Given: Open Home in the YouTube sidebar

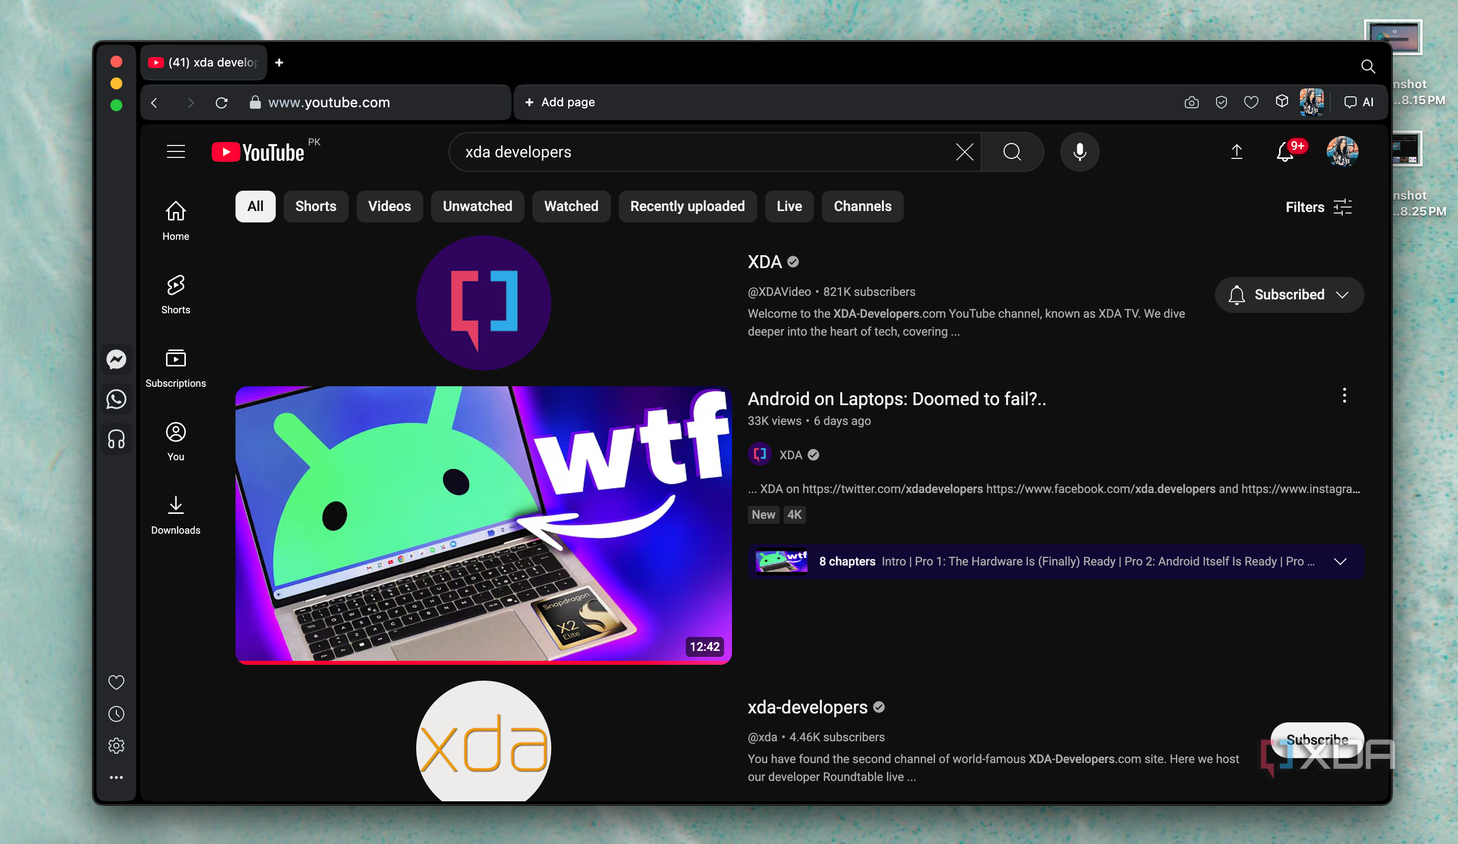Looking at the screenshot, I should pos(176,221).
